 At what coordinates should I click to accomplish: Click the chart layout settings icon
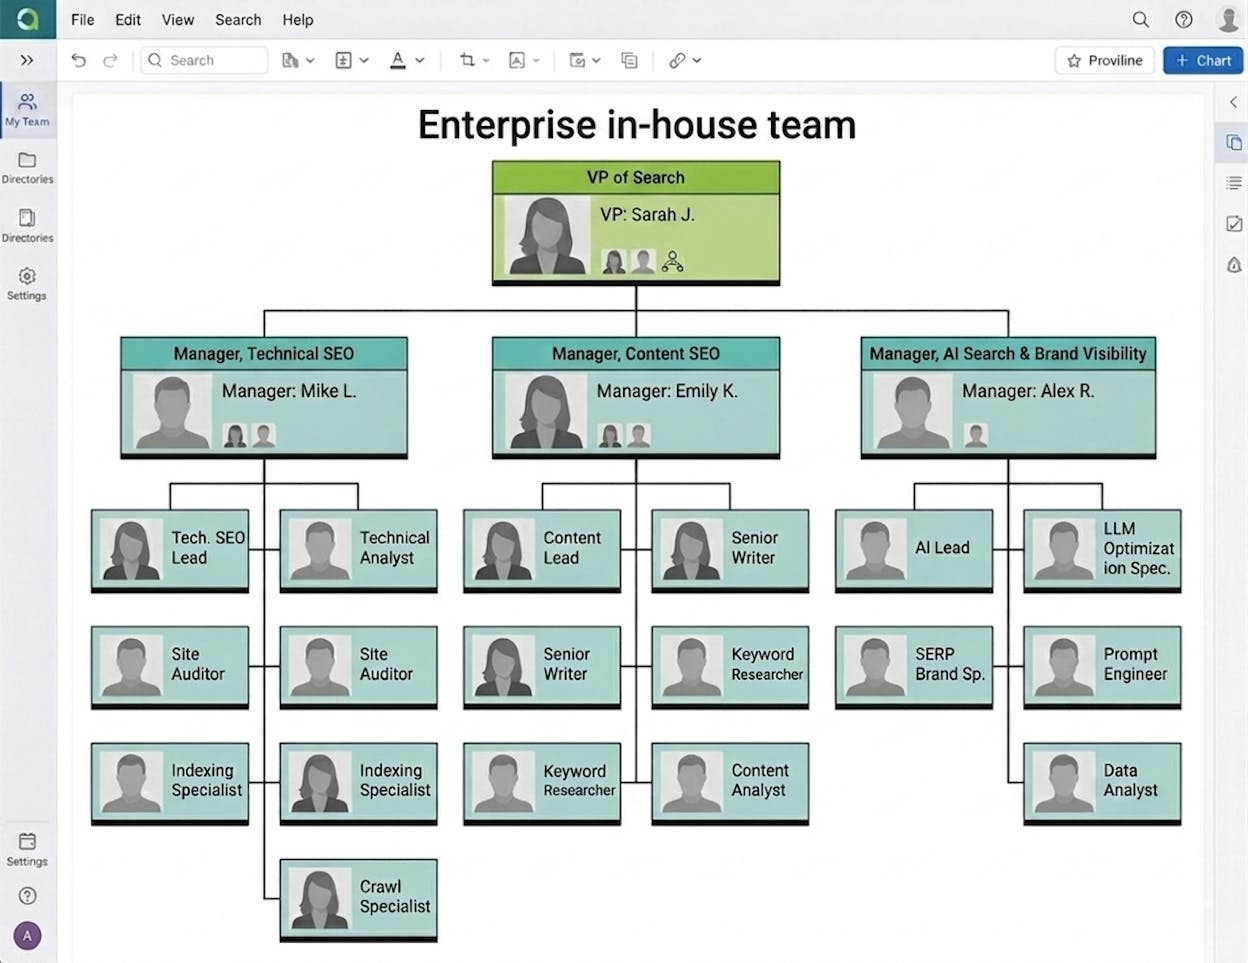(x=577, y=60)
